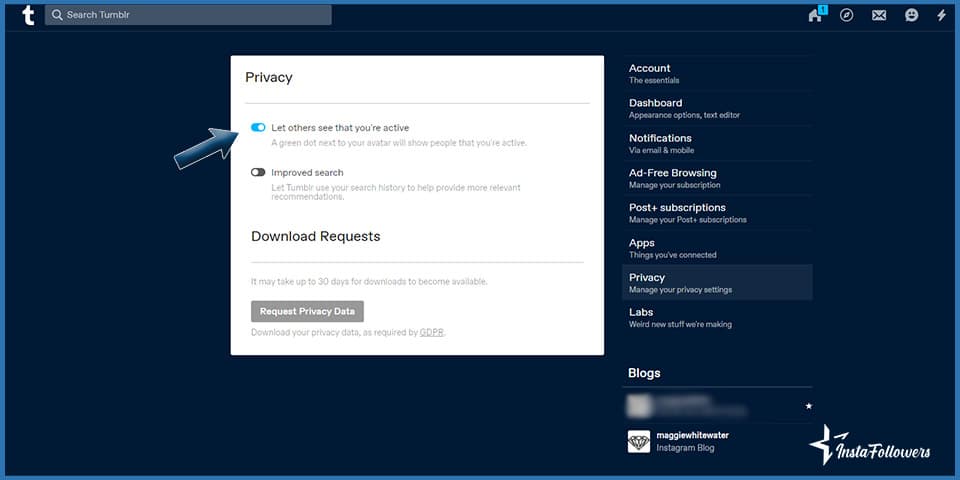Open the Inbox envelope icon
This screenshot has width=960, height=480.
coord(879,15)
